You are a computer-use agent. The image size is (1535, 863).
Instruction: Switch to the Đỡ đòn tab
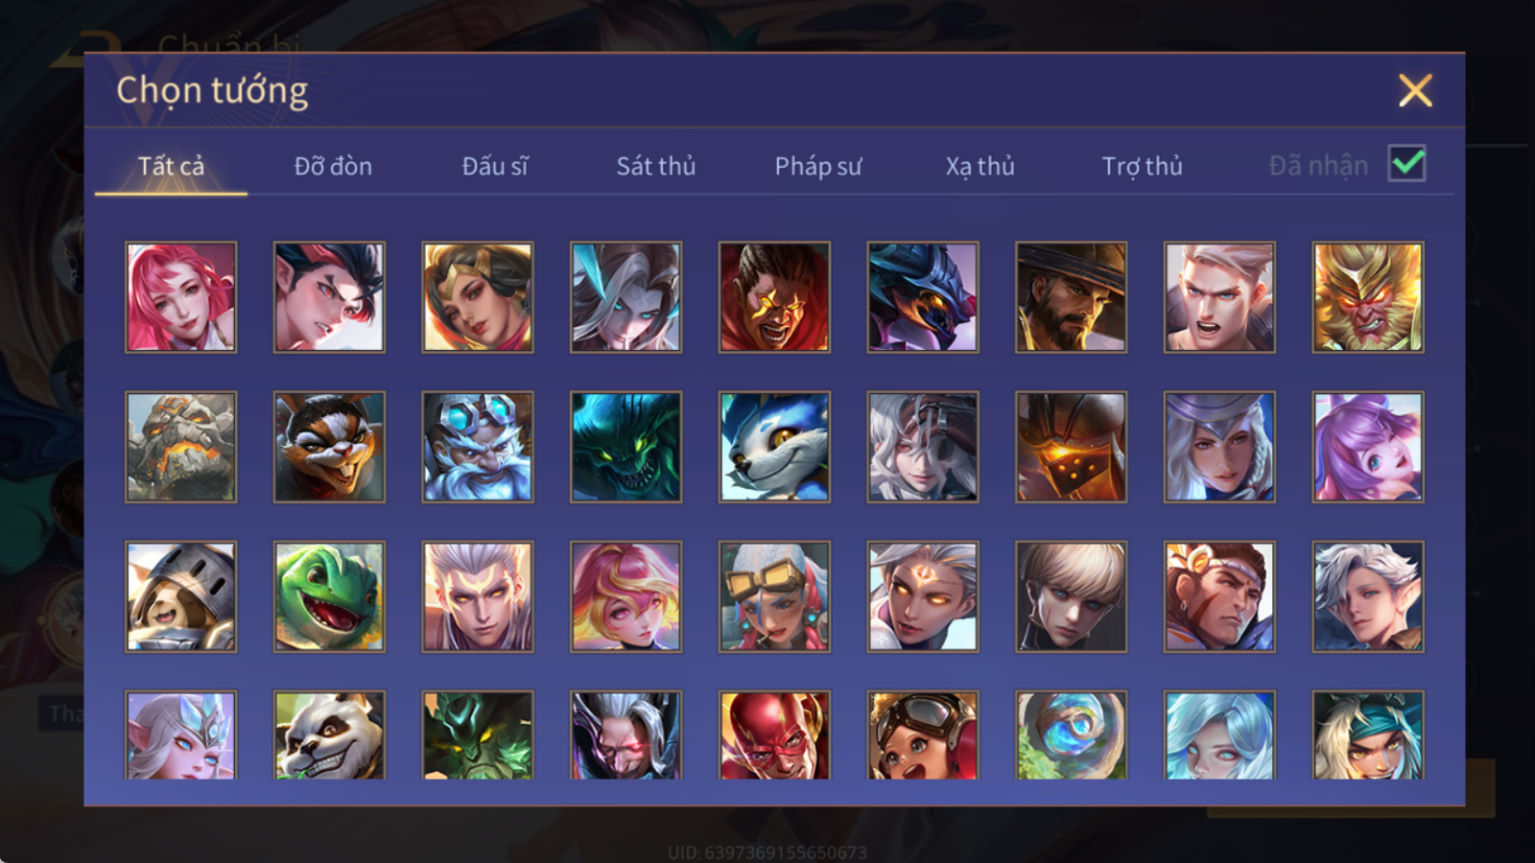click(x=333, y=166)
